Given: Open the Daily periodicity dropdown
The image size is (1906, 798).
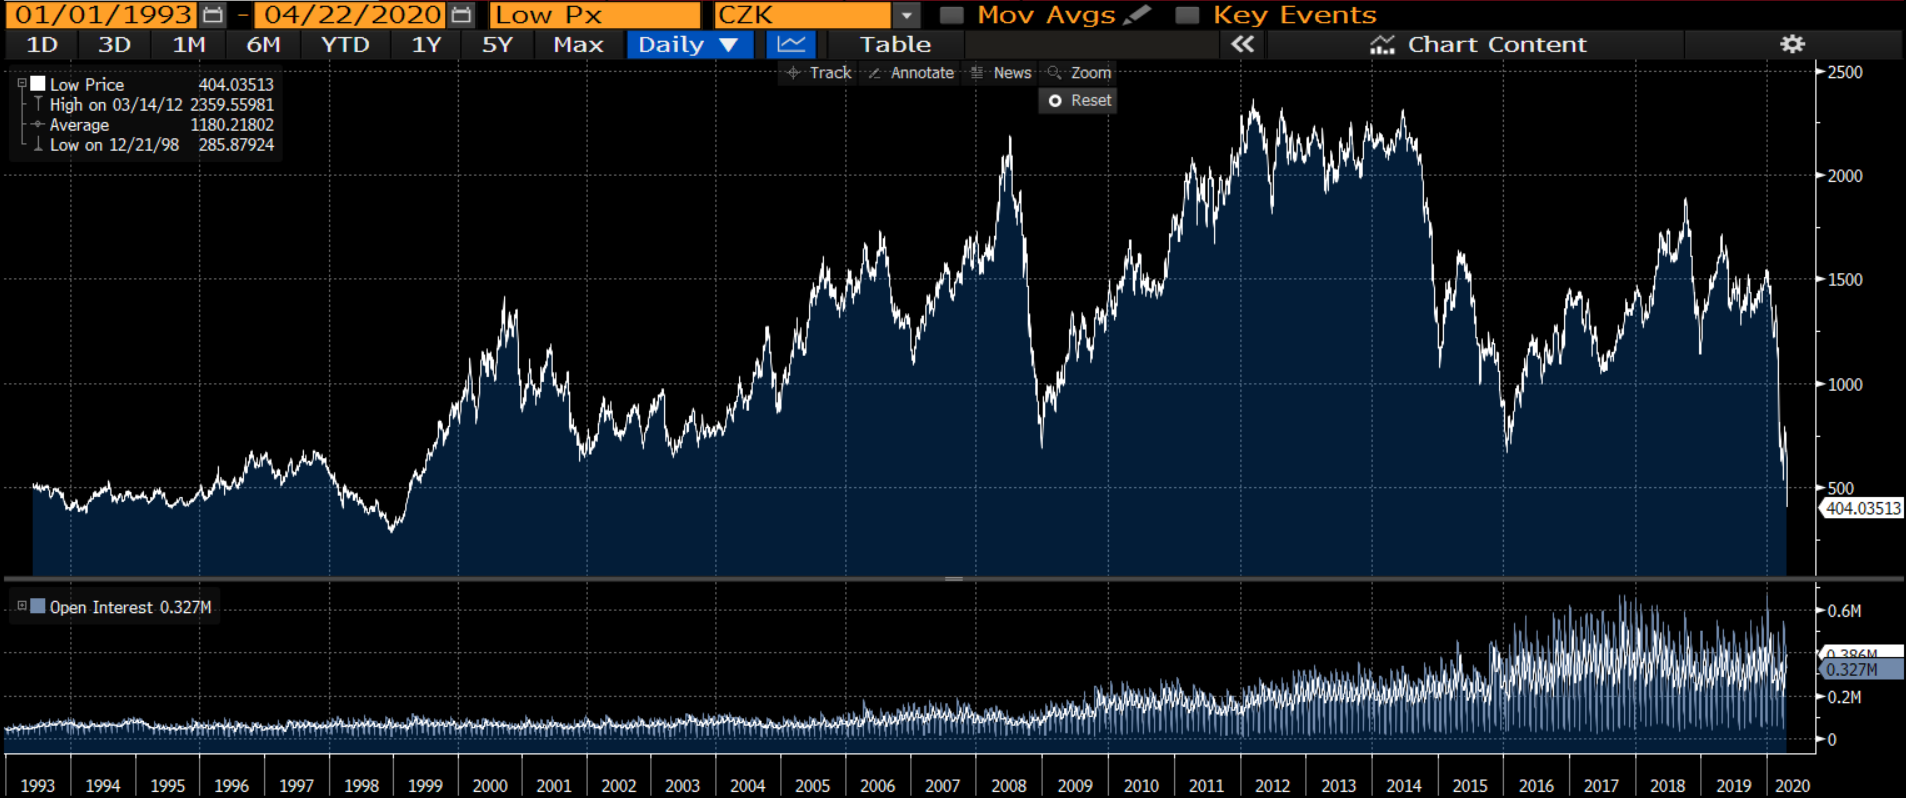Looking at the screenshot, I should [x=689, y=44].
